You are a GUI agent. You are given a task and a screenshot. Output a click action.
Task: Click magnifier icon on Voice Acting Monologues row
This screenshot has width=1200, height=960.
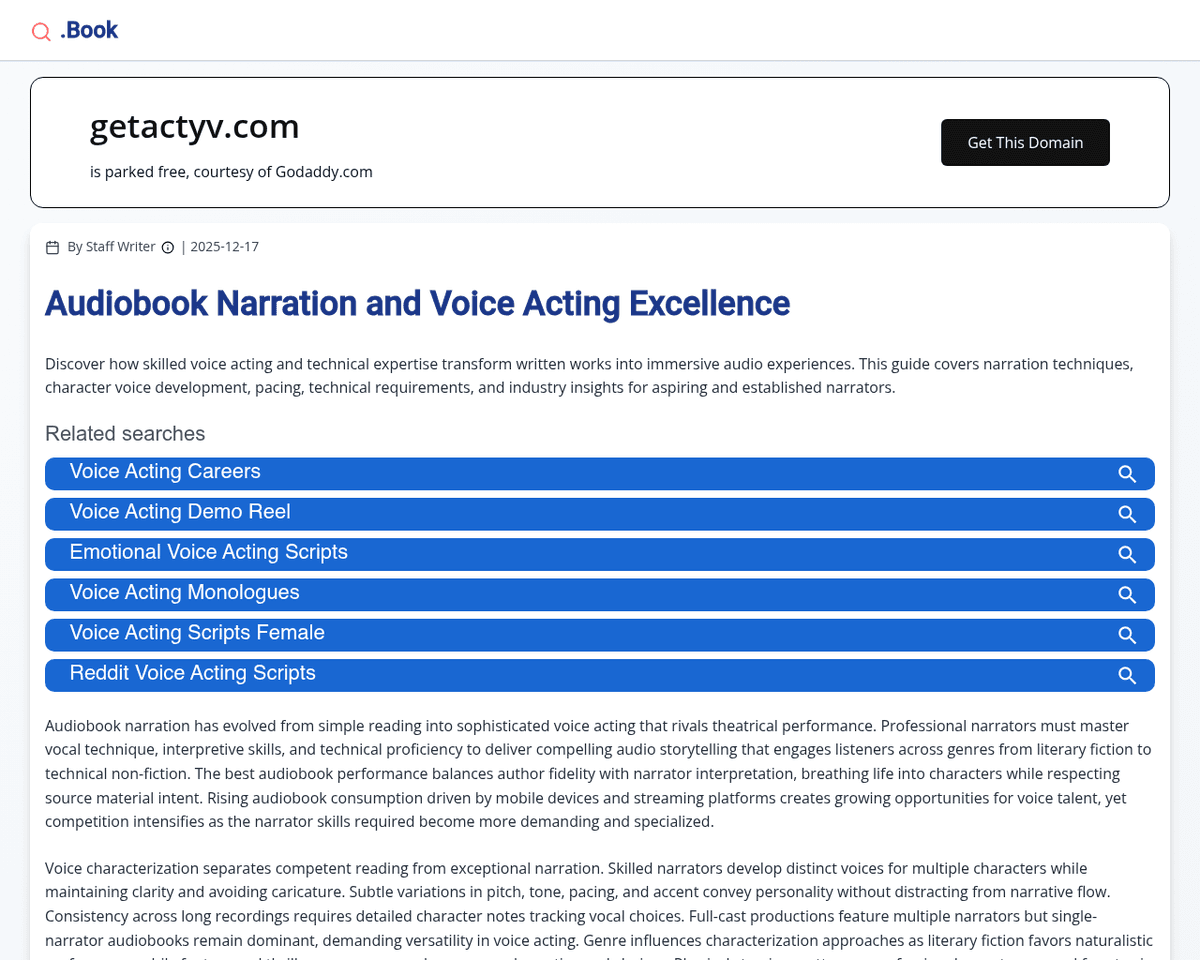(1126, 595)
